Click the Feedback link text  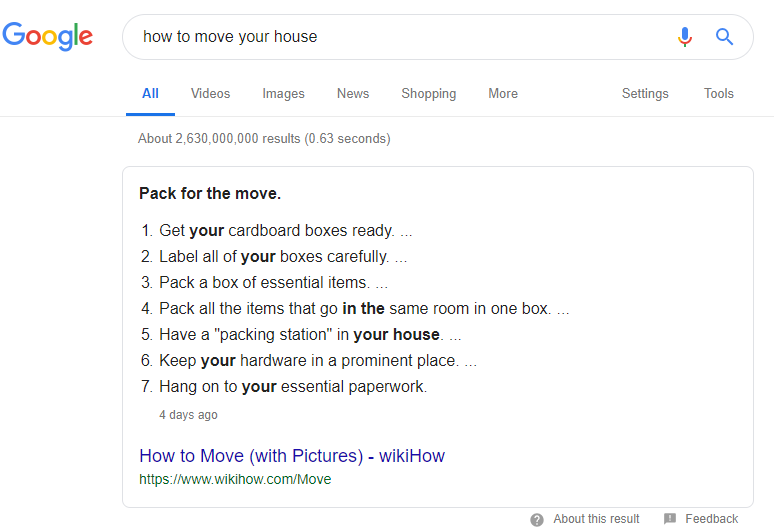tap(711, 519)
